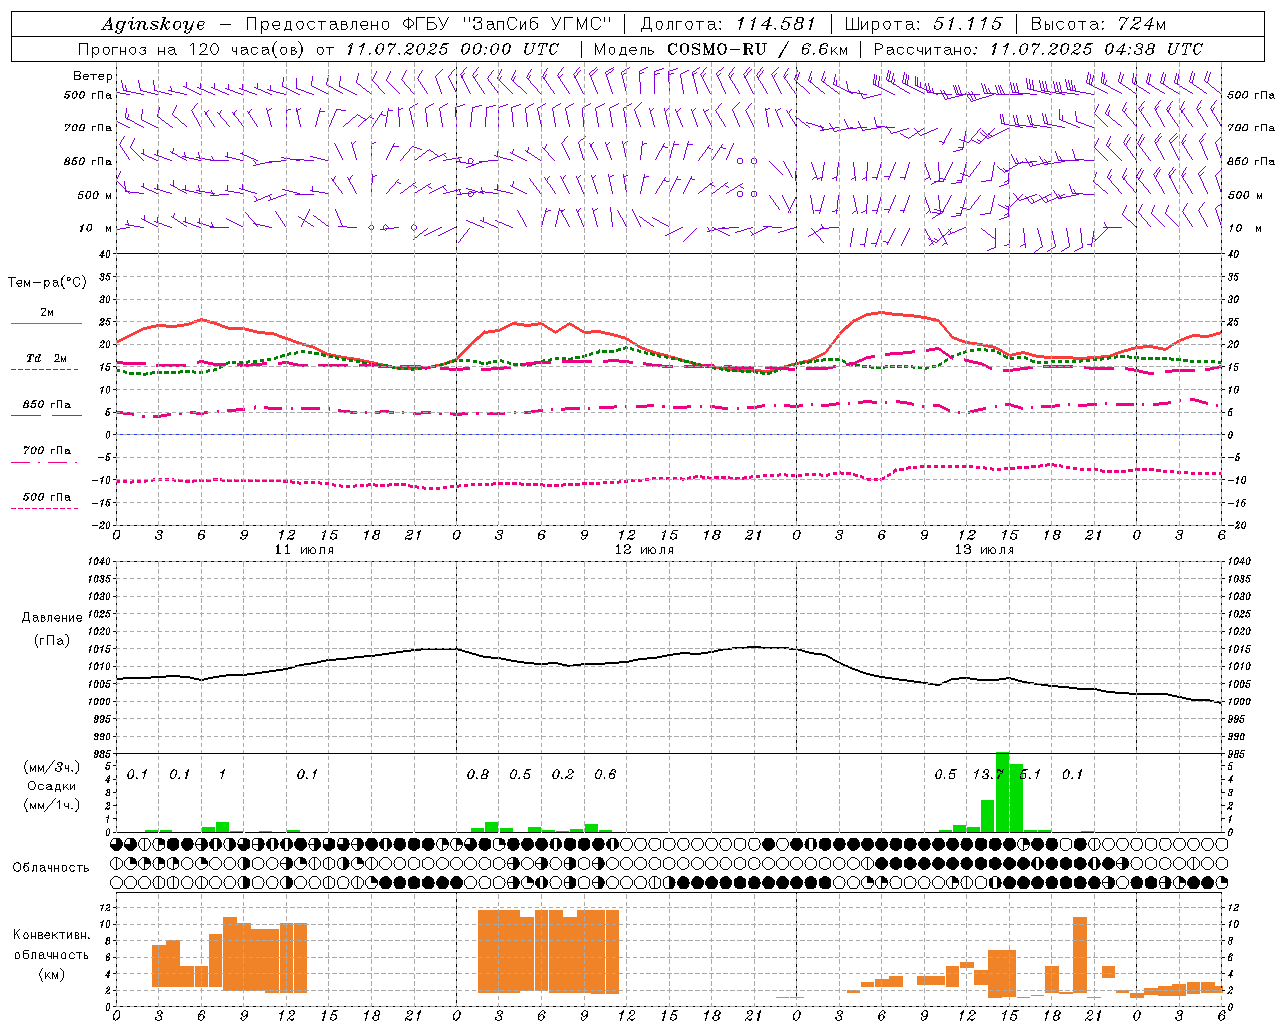
Task: Click the '(мм/1ч.)' unit label
Action: tap(52, 804)
